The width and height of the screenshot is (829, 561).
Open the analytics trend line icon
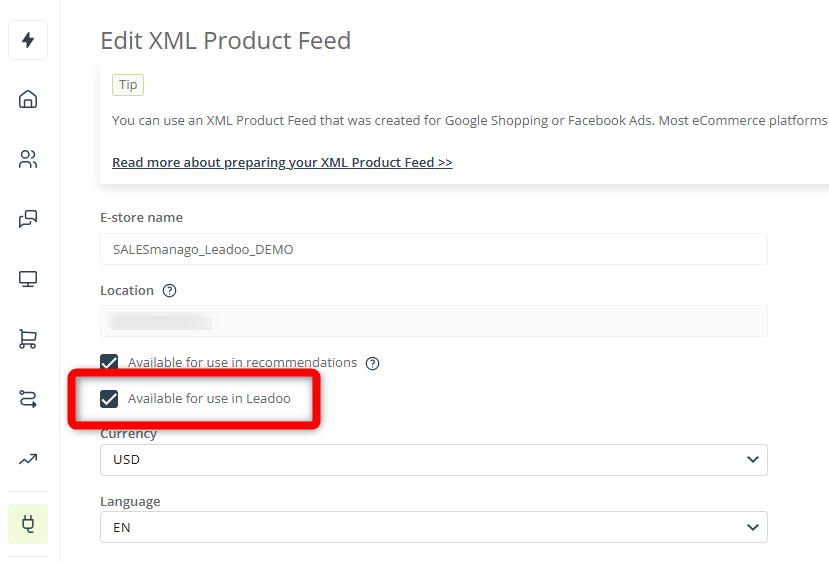tap(28, 459)
